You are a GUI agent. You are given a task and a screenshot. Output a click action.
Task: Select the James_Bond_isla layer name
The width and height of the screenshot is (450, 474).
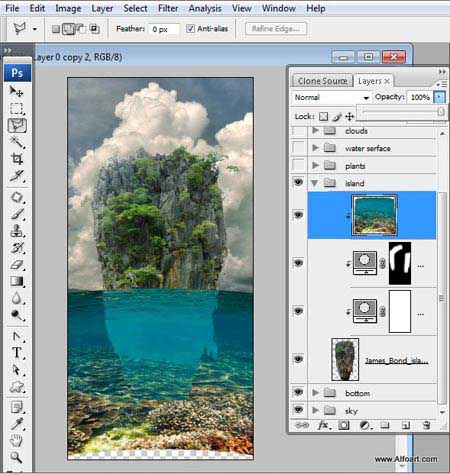[x=396, y=360]
